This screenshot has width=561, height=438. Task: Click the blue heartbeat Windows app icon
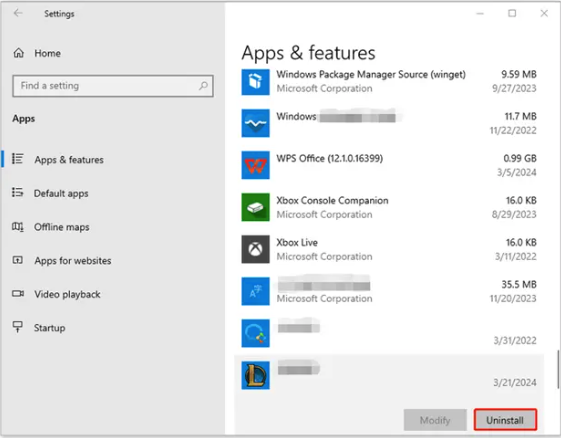tap(255, 123)
